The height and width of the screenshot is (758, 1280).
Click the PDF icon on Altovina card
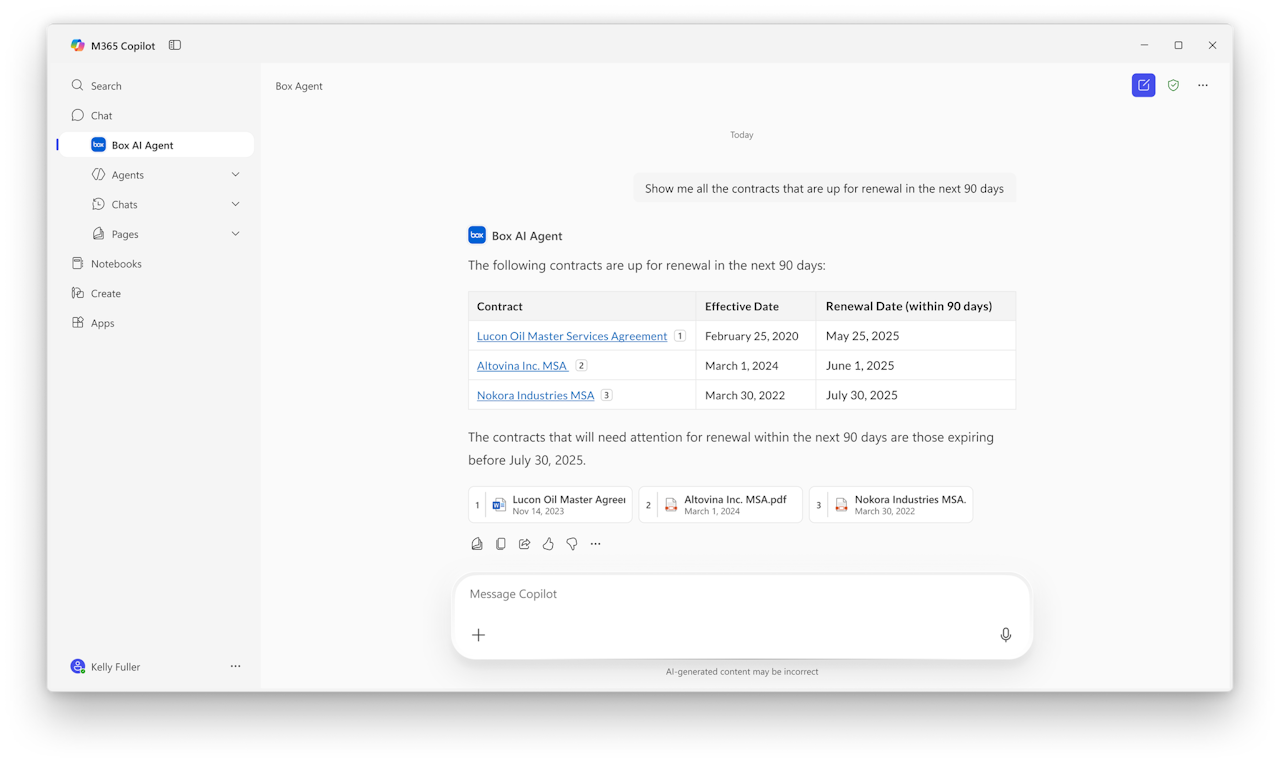click(671, 505)
